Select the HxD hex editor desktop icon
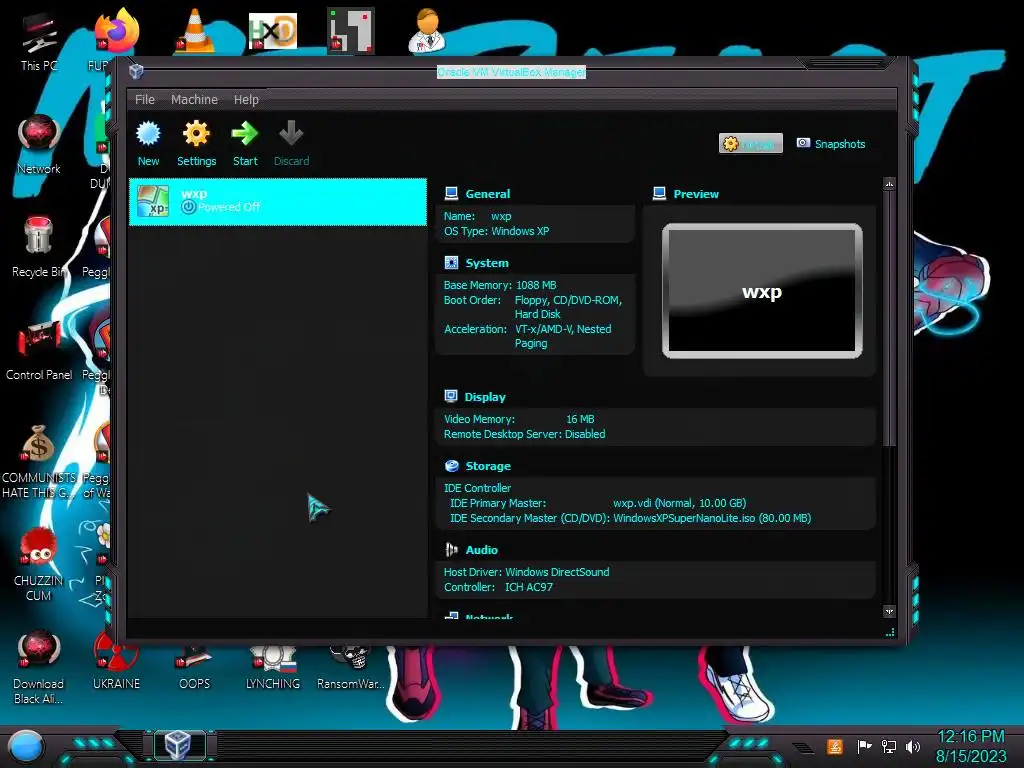This screenshot has width=1024, height=768. [273, 31]
